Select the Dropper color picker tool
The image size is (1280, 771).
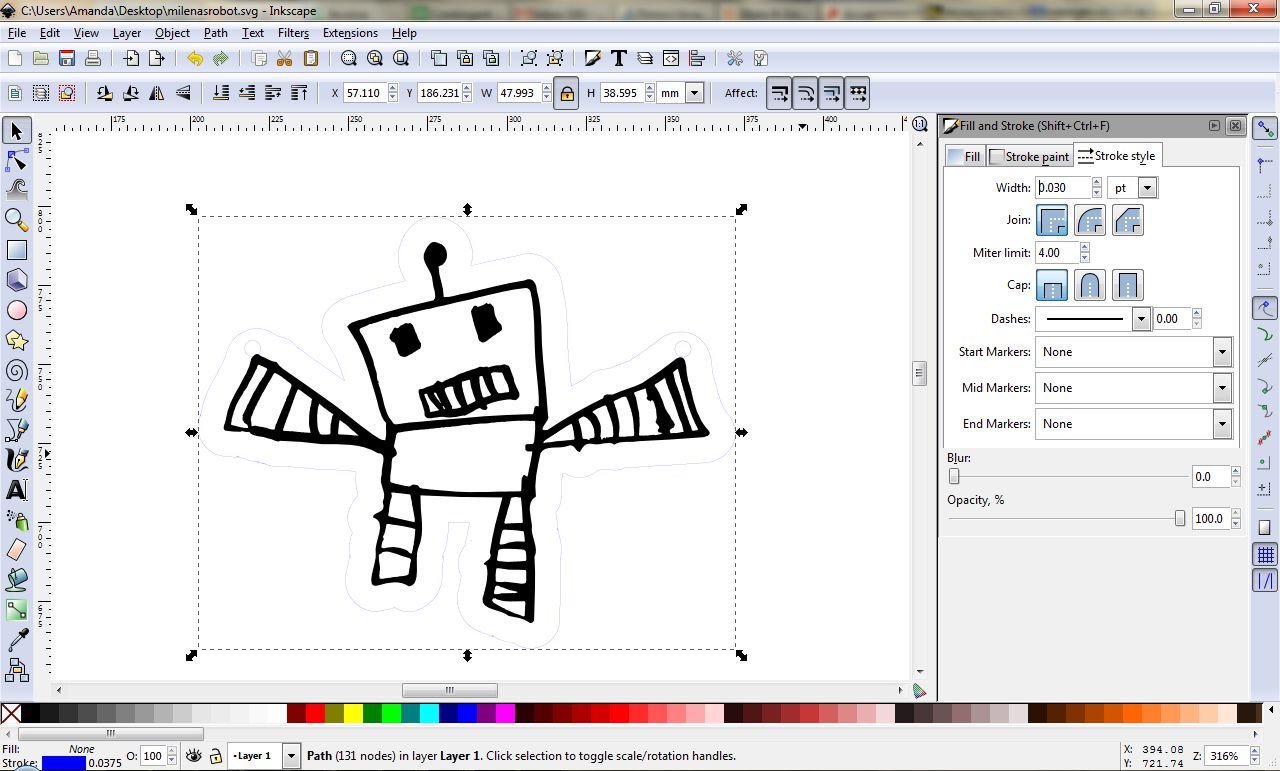click(x=16, y=639)
